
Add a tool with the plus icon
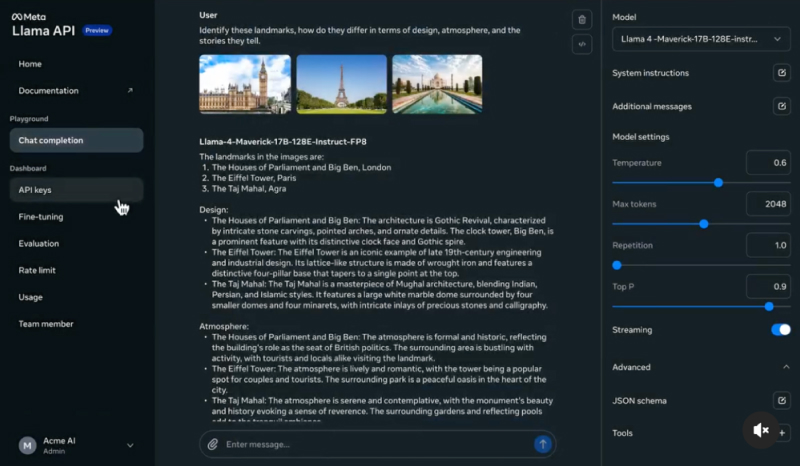tap(782, 433)
